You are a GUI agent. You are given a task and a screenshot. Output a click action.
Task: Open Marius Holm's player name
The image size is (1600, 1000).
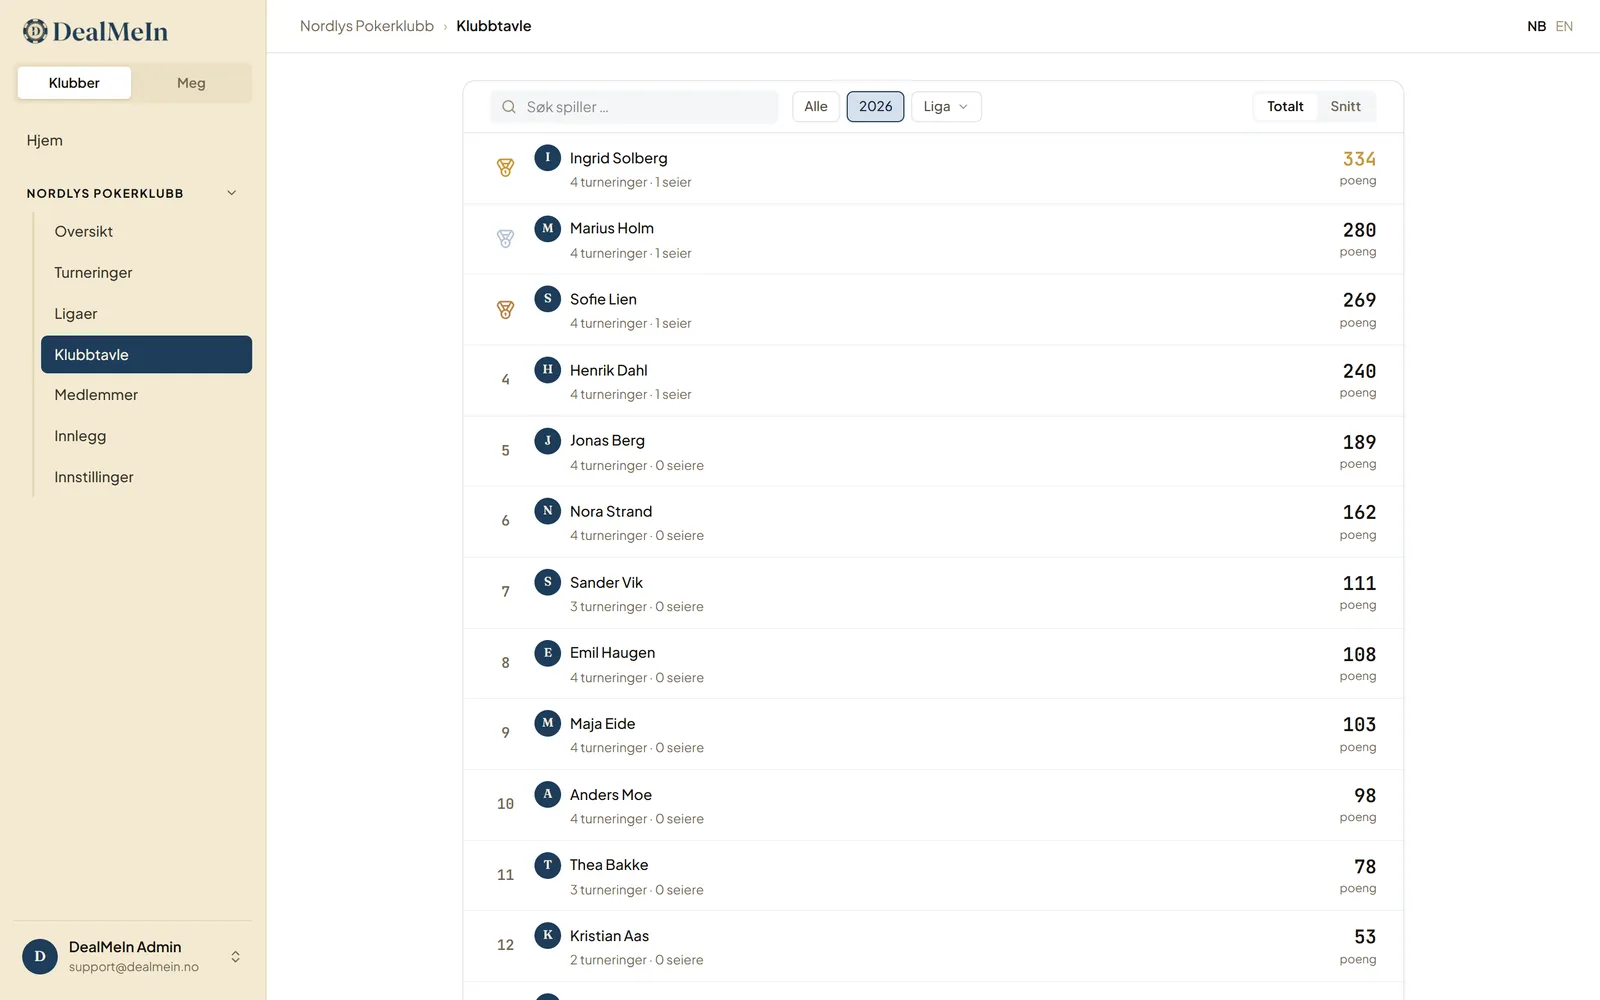(x=612, y=228)
